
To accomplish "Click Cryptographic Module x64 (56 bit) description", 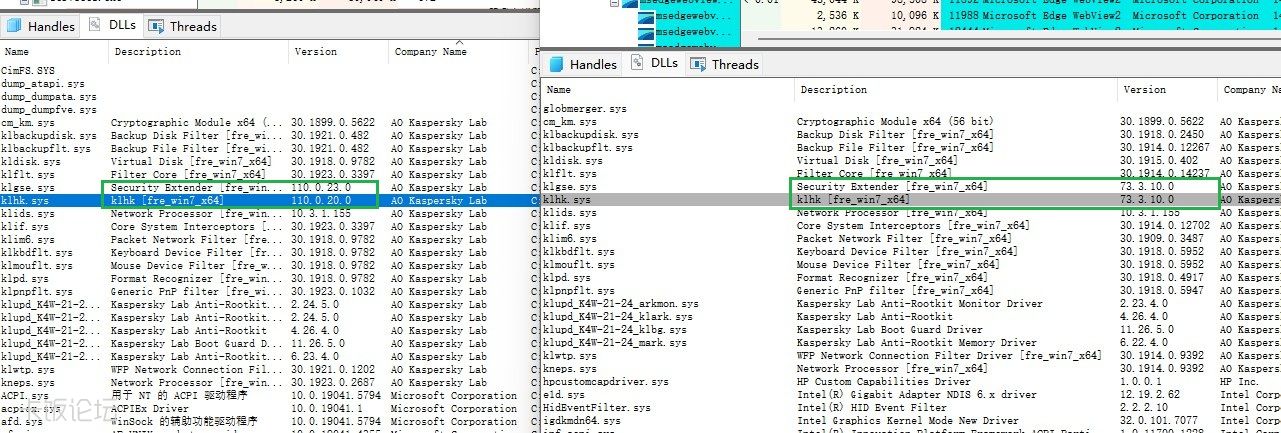I will pos(895,121).
